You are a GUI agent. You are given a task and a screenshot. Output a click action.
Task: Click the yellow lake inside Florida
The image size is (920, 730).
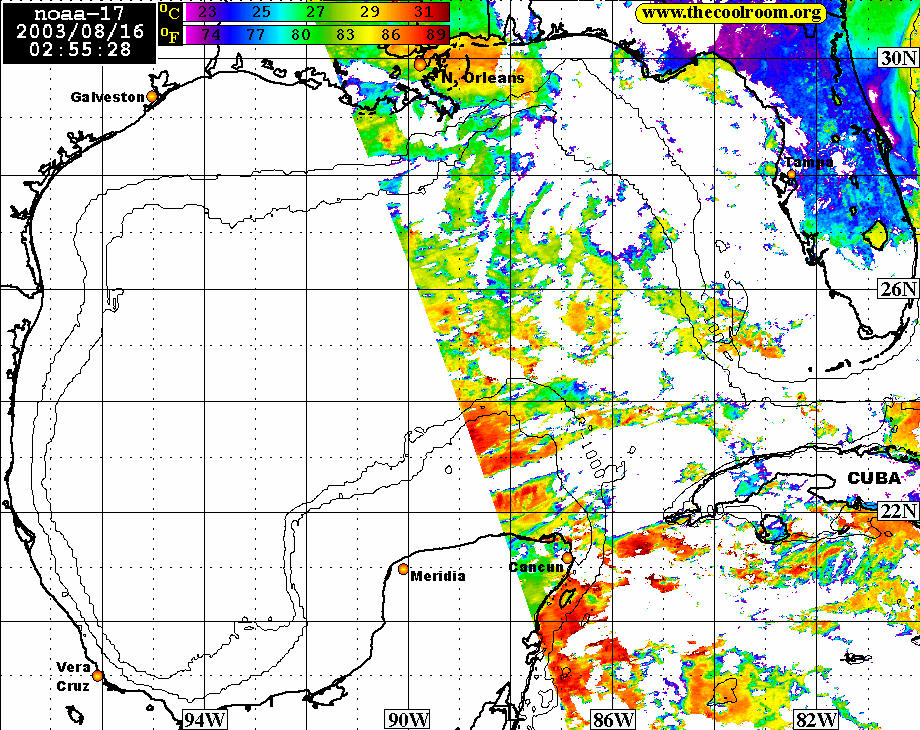coord(874,234)
